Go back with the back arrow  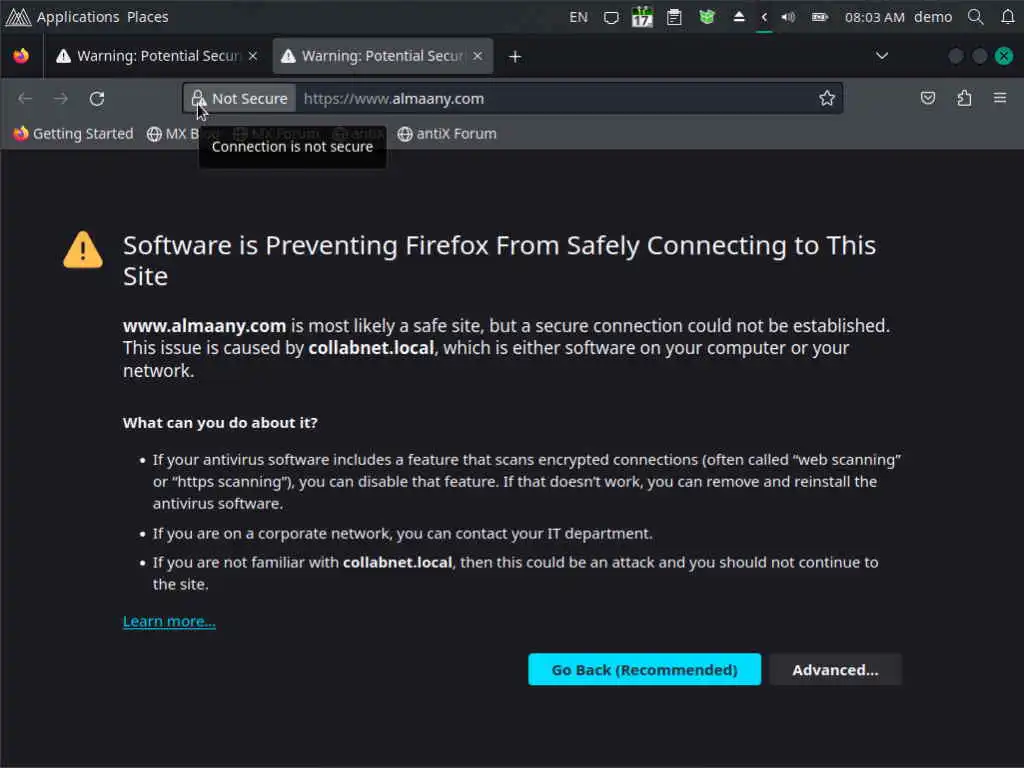[25, 99]
